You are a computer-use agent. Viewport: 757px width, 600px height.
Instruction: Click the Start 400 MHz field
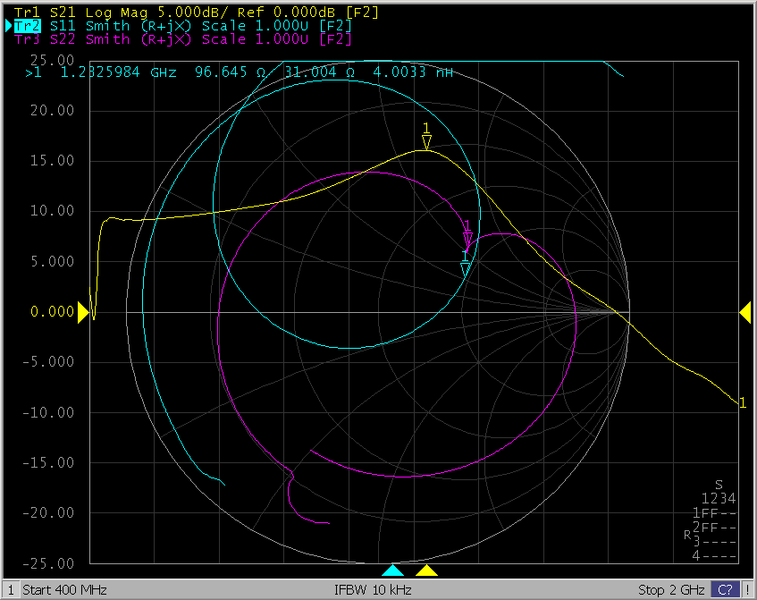click(x=64, y=589)
